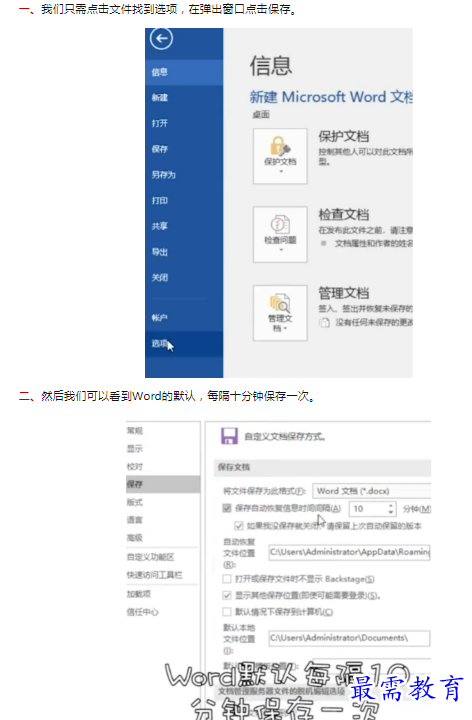Click the autosave minutes stepper arrows
Viewport: 472px width, 720px height.
point(391,509)
